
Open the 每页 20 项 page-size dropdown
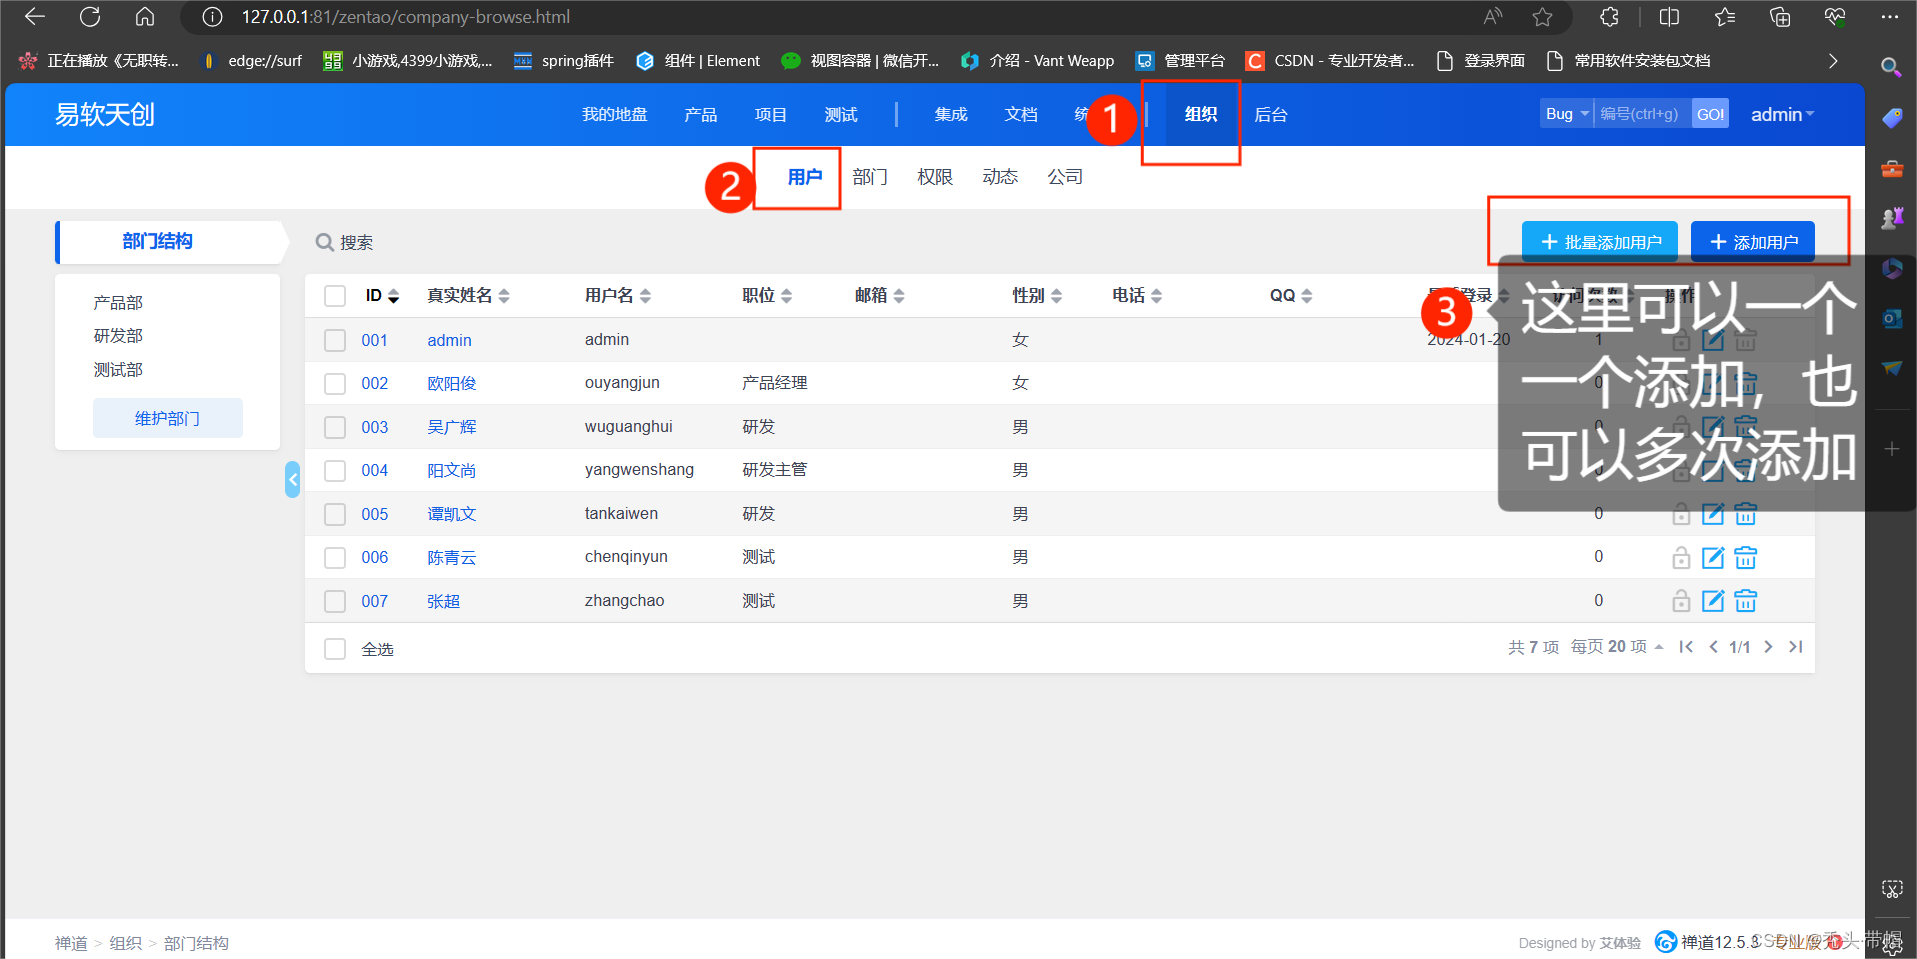(x=1616, y=647)
